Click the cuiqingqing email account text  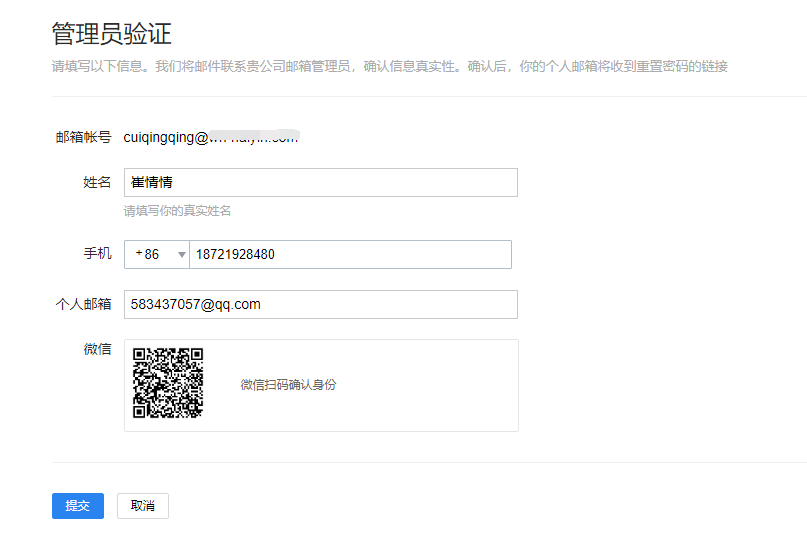click(210, 138)
